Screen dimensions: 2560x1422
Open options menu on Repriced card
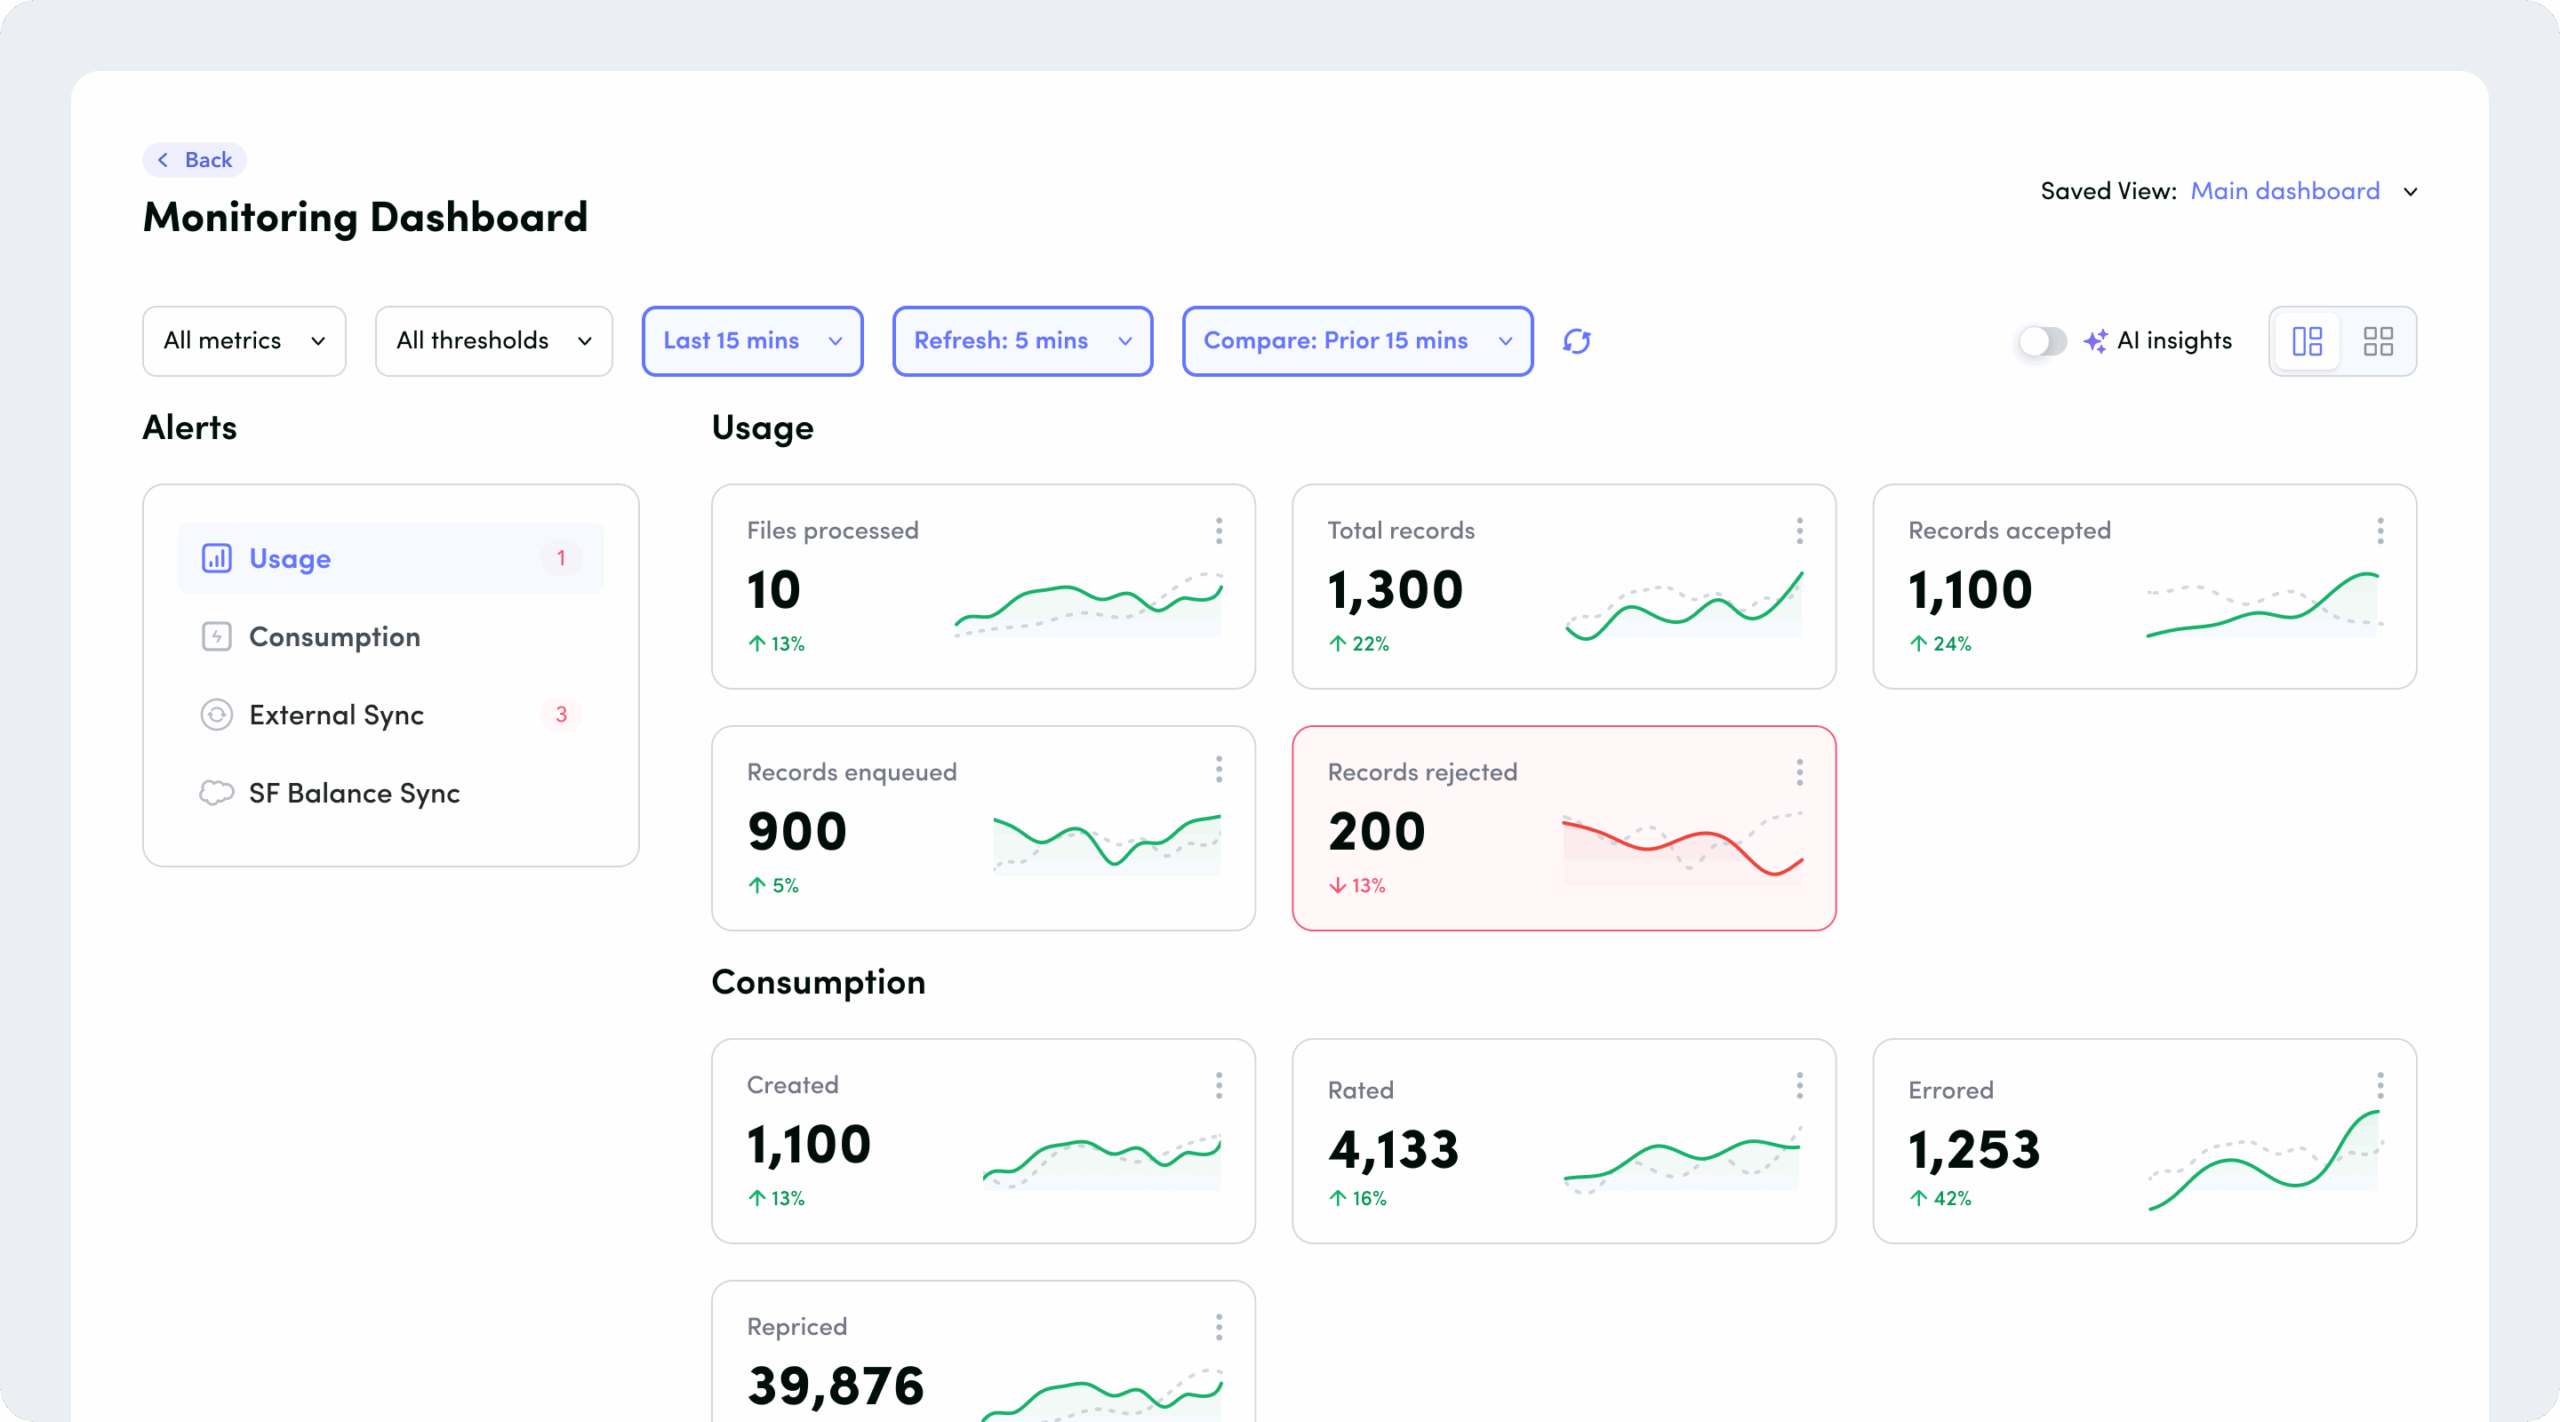tap(1218, 1327)
